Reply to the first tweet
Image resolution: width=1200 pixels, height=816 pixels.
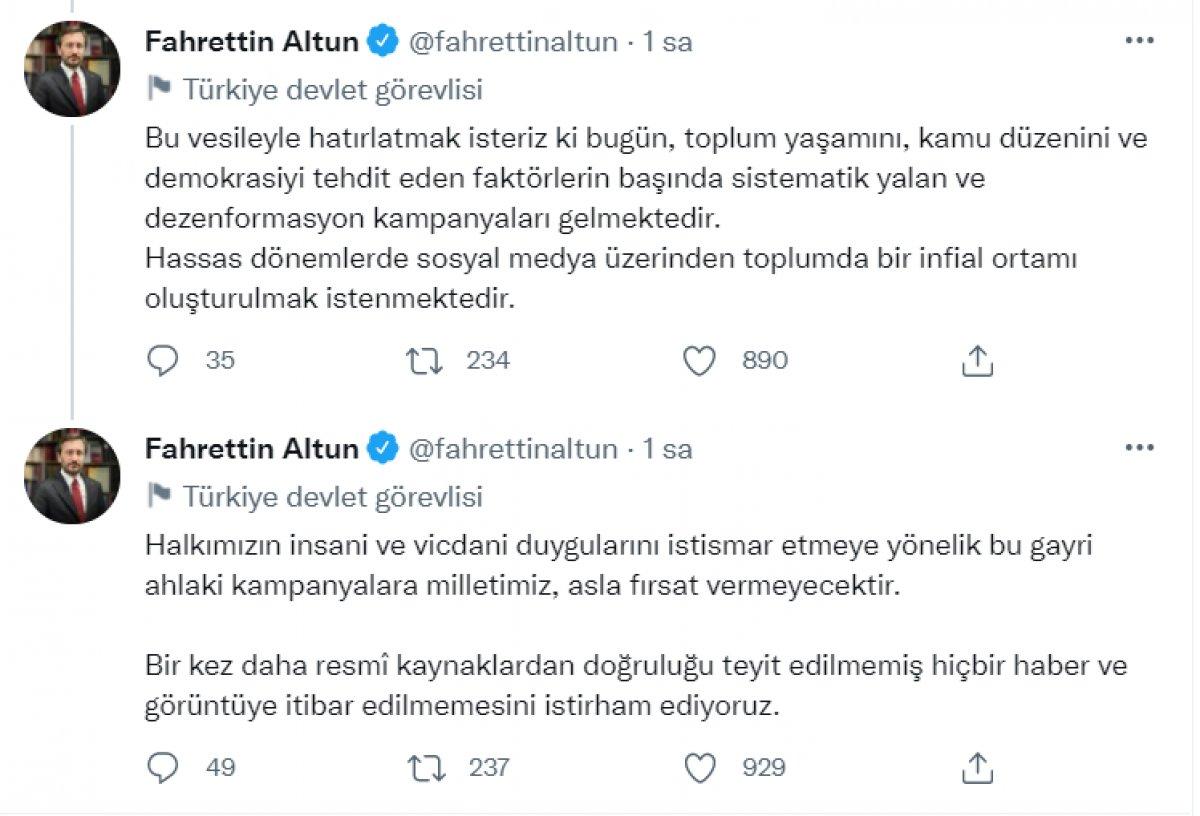[x=165, y=361]
